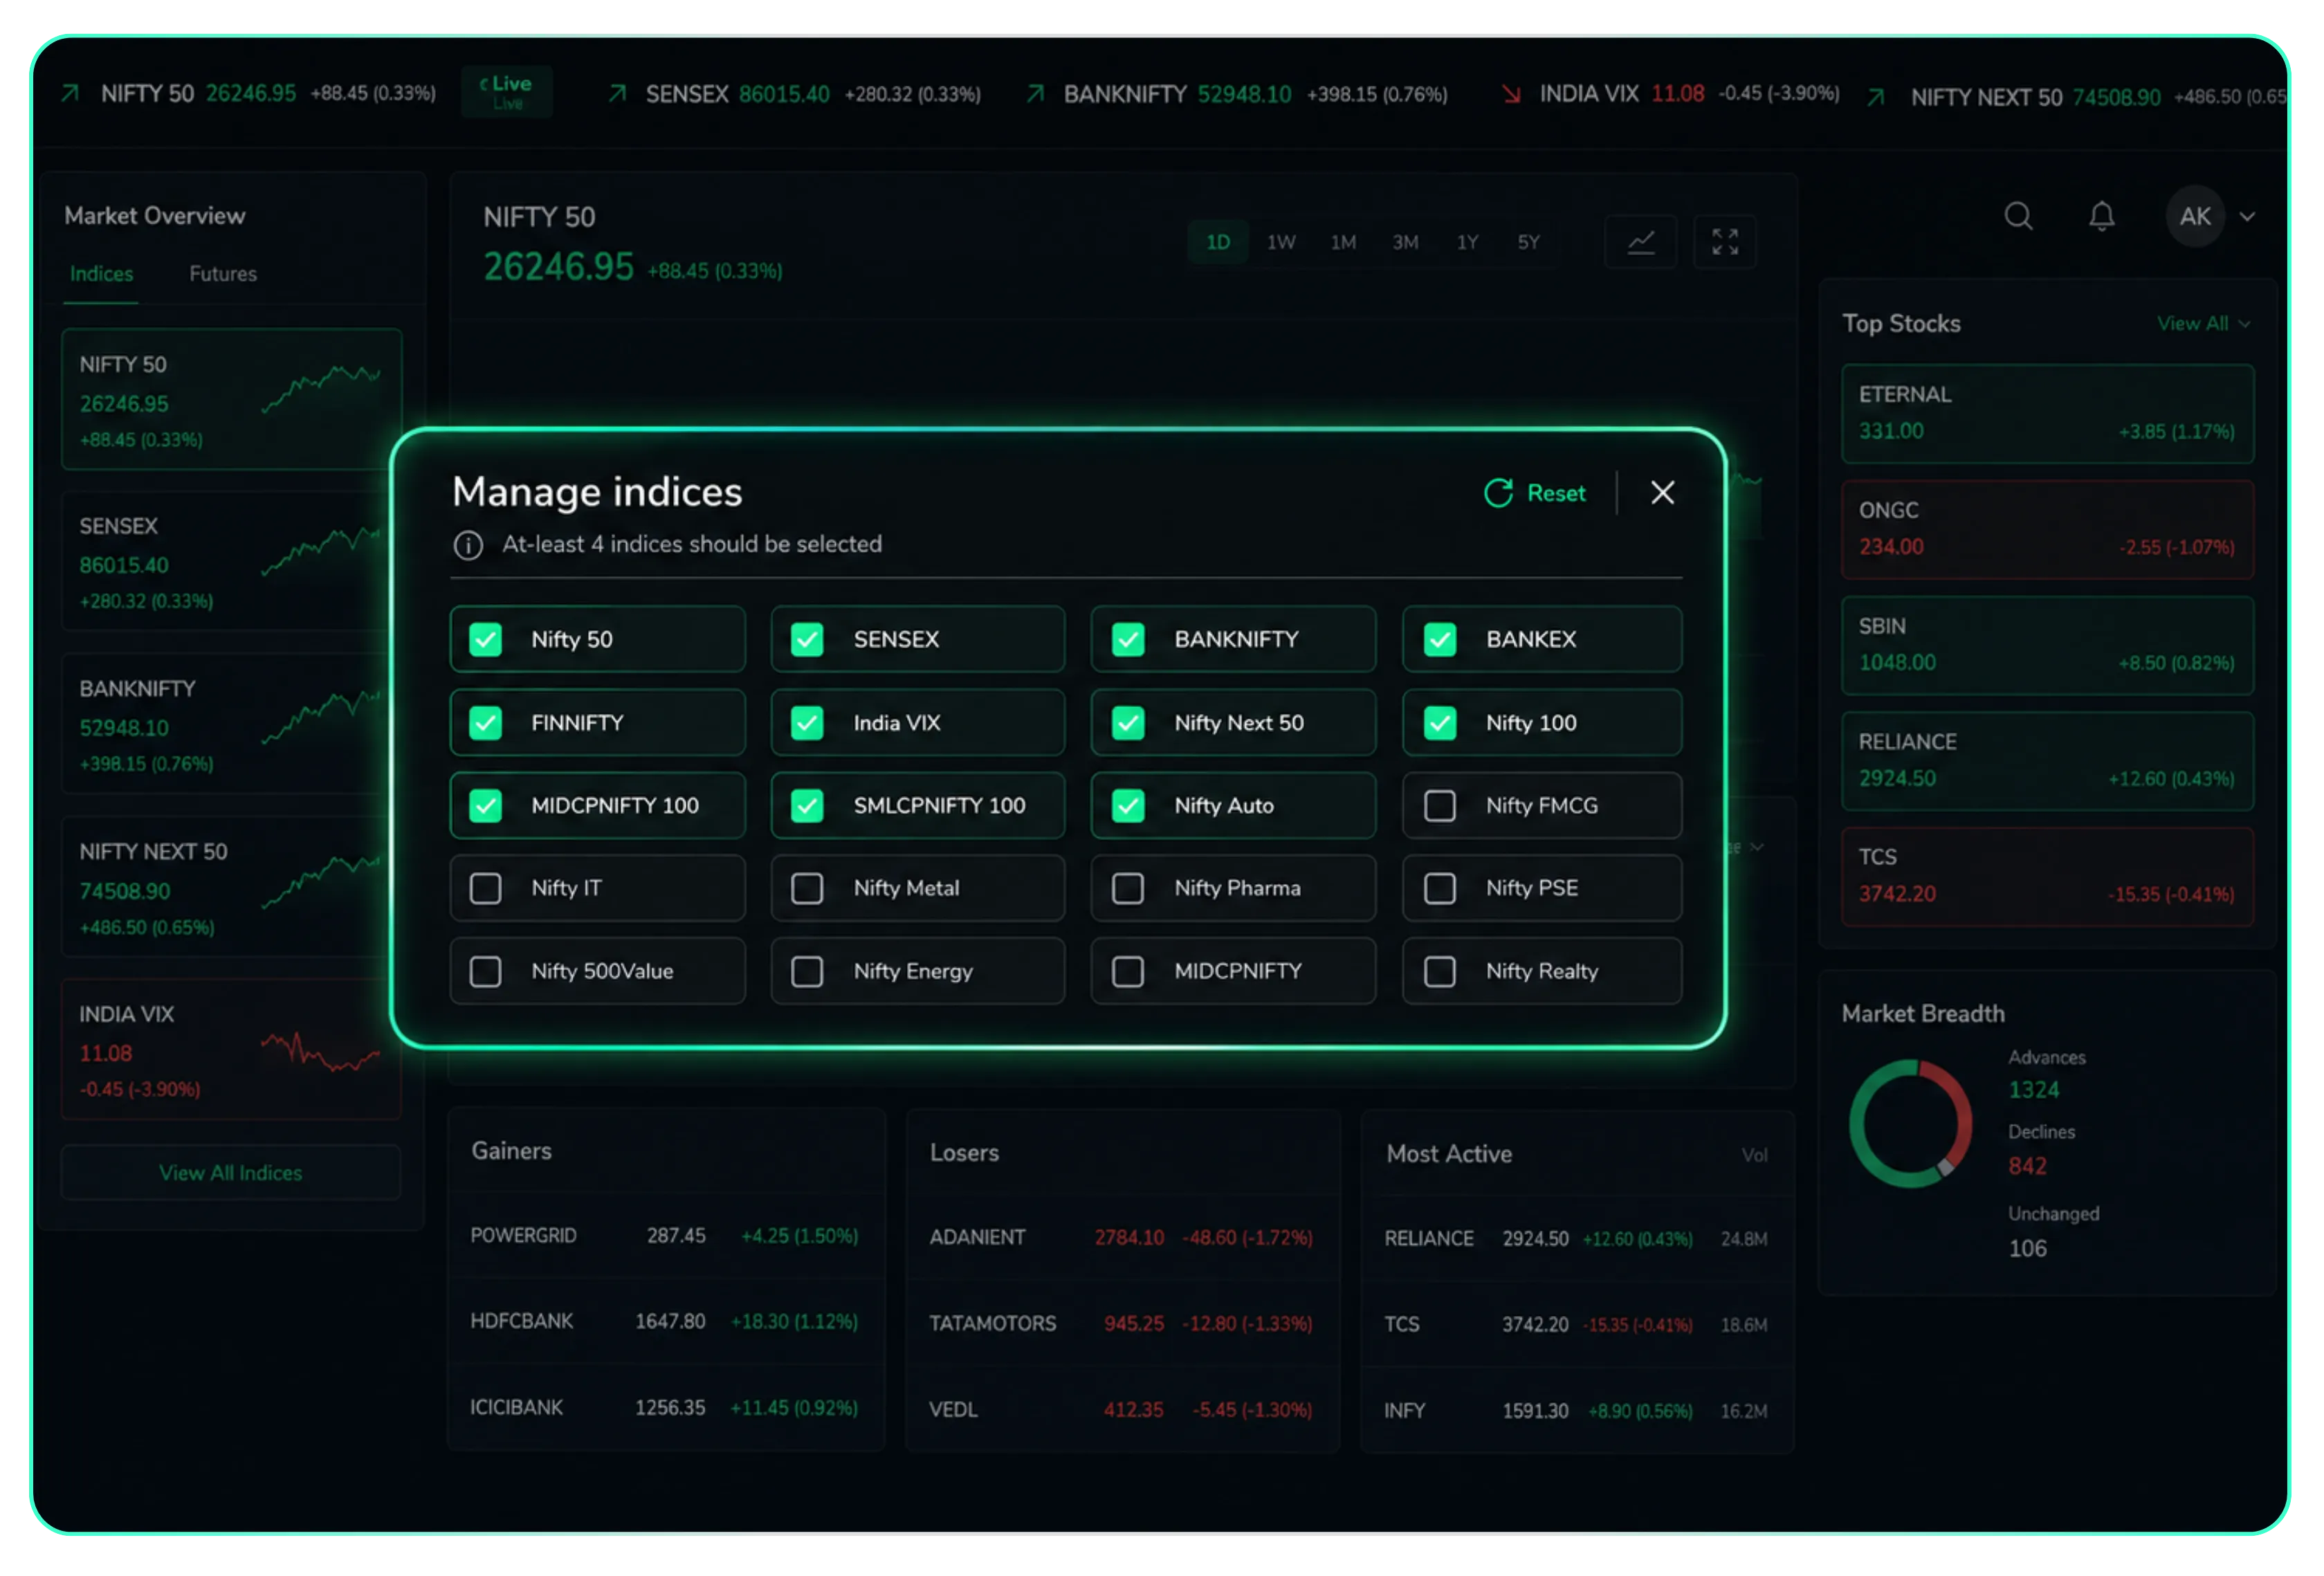Click the INDIA VIX down-arrow in the ticker
2324x1576 pixels.
click(1511, 94)
